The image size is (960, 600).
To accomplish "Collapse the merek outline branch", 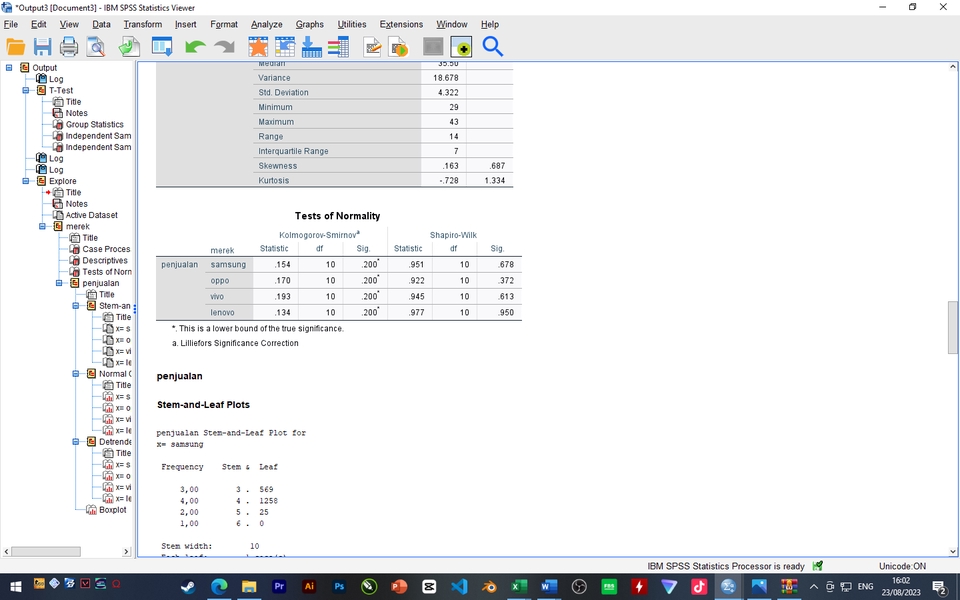I will (x=42, y=227).
